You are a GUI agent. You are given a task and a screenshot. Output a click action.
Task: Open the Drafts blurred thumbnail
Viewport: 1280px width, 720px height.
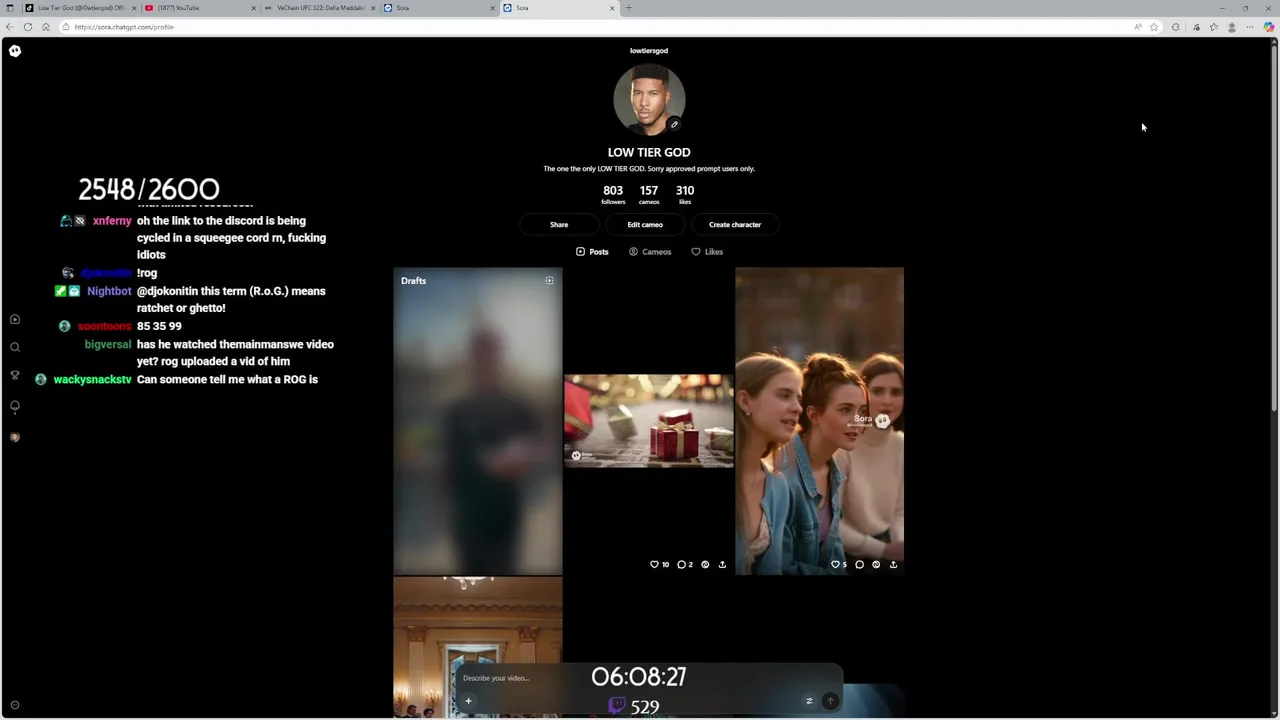click(478, 421)
